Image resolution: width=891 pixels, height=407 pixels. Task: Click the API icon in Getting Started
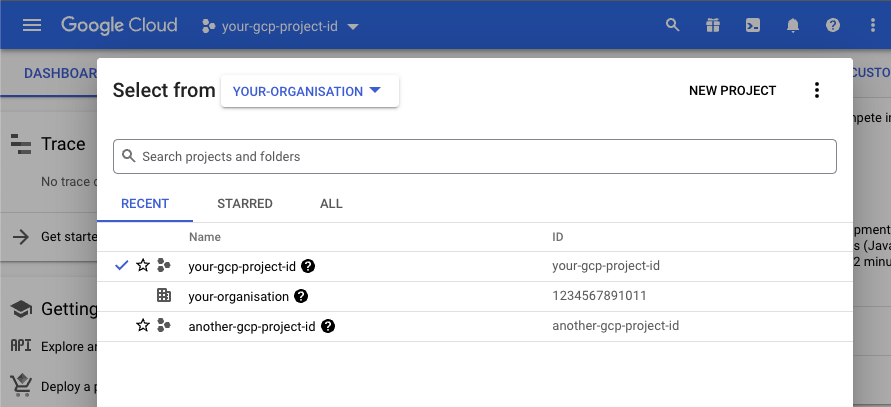pyautogui.click(x=21, y=346)
